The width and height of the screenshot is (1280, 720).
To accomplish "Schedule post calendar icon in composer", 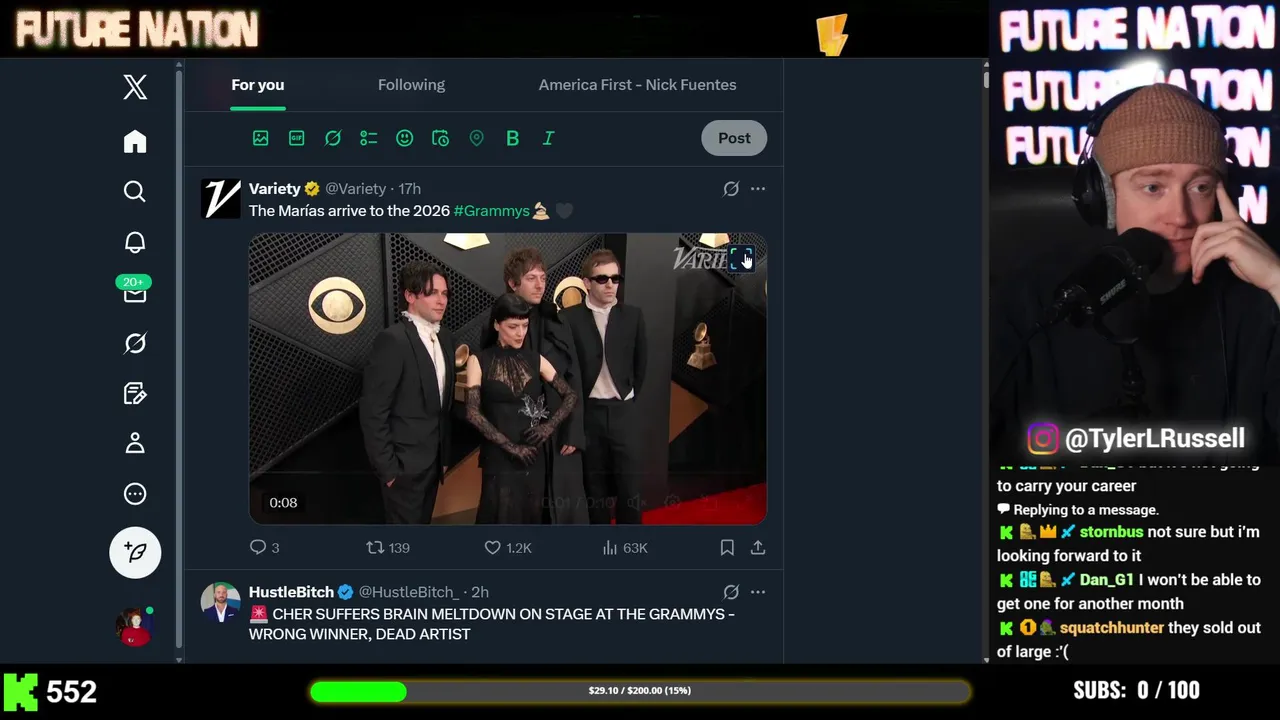I will point(441,138).
